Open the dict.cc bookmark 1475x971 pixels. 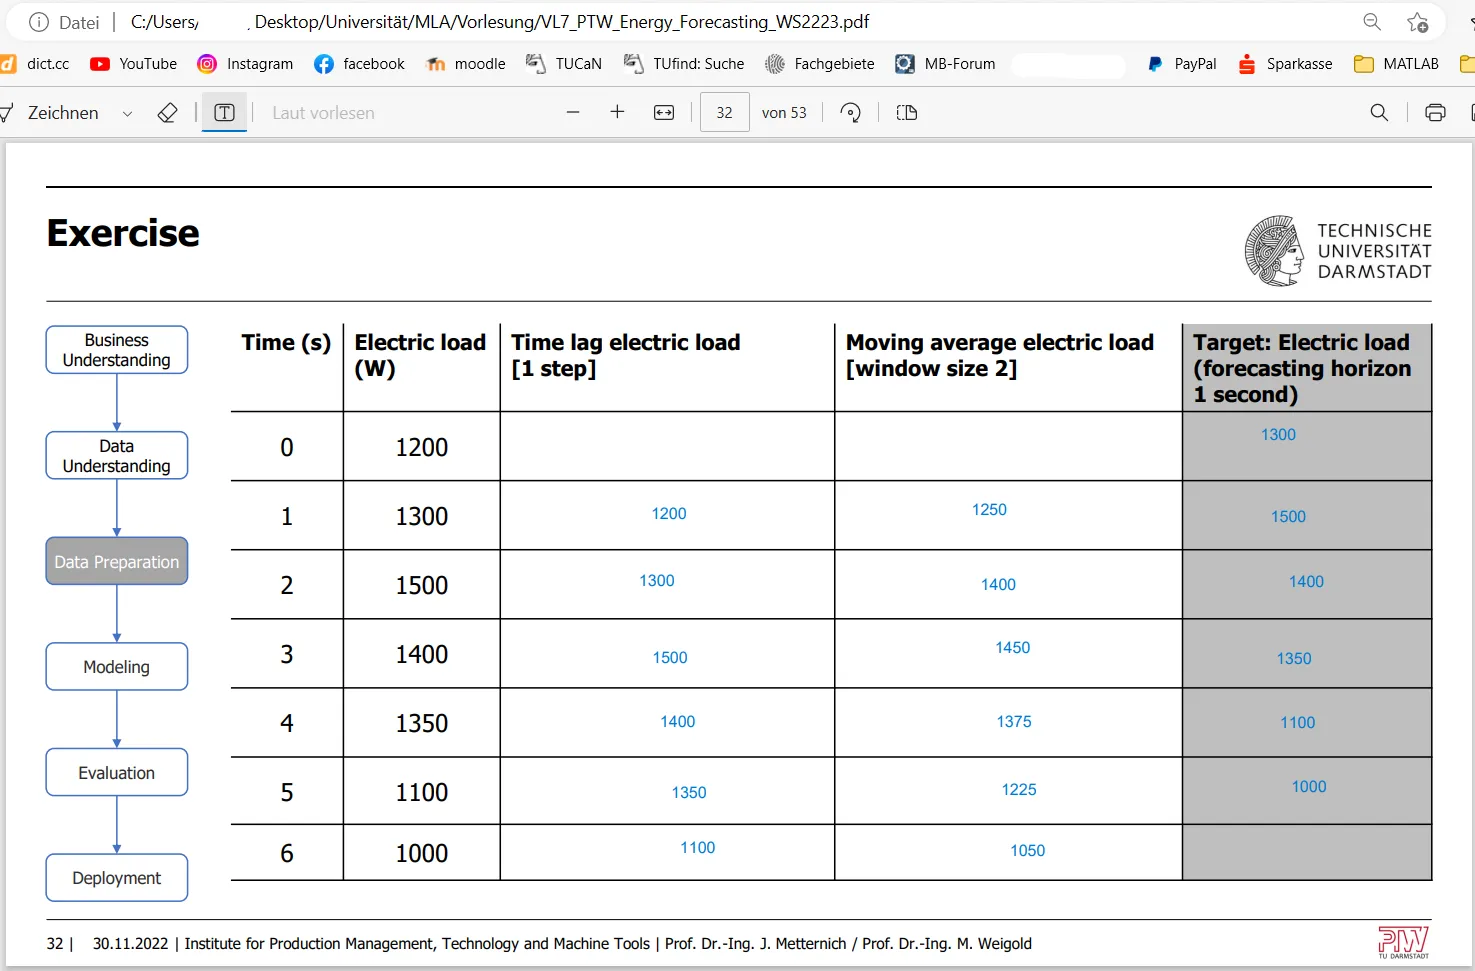click(x=36, y=64)
